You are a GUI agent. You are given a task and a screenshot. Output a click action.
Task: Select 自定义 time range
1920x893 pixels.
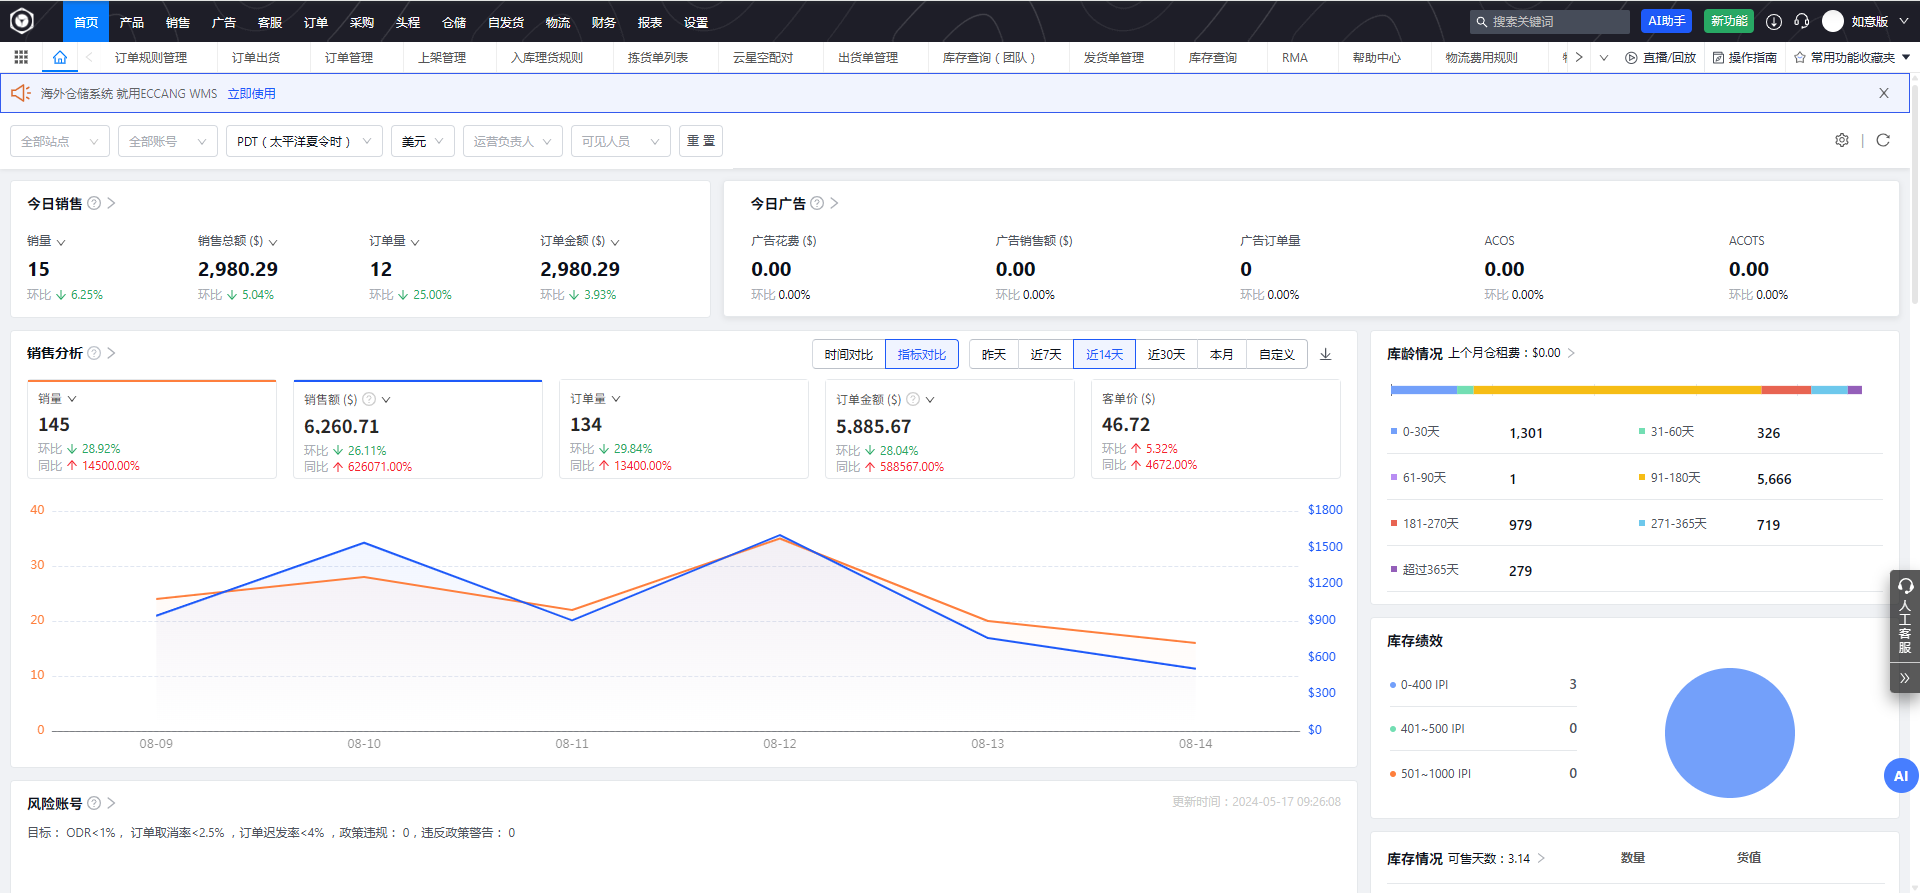(1277, 354)
